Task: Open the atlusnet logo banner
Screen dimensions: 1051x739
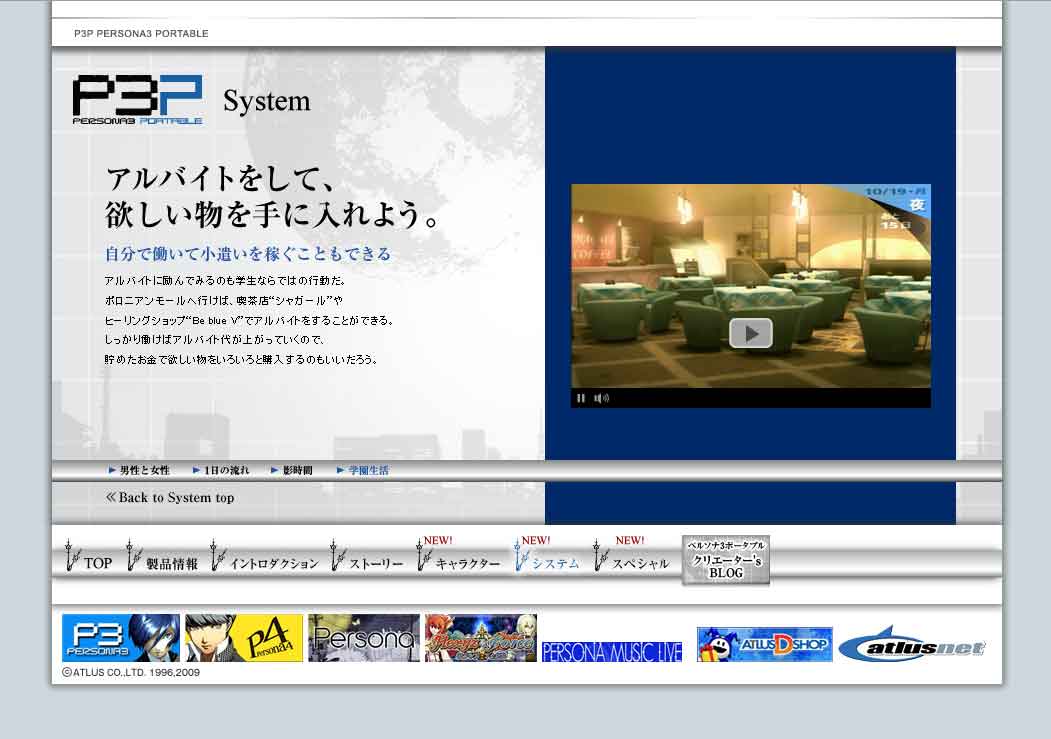Action: point(912,645)
